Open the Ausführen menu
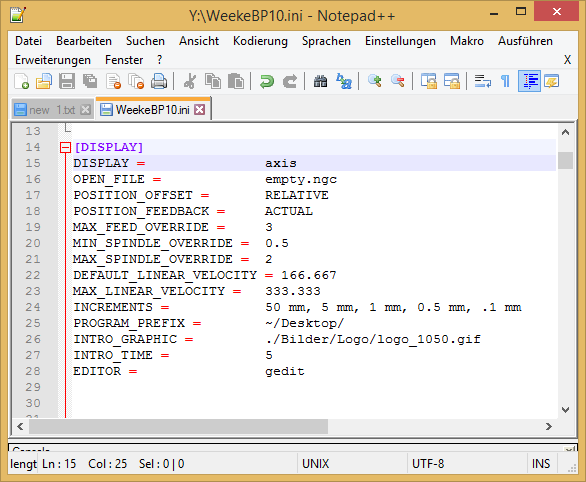586x482 pixels. point(525,41)
